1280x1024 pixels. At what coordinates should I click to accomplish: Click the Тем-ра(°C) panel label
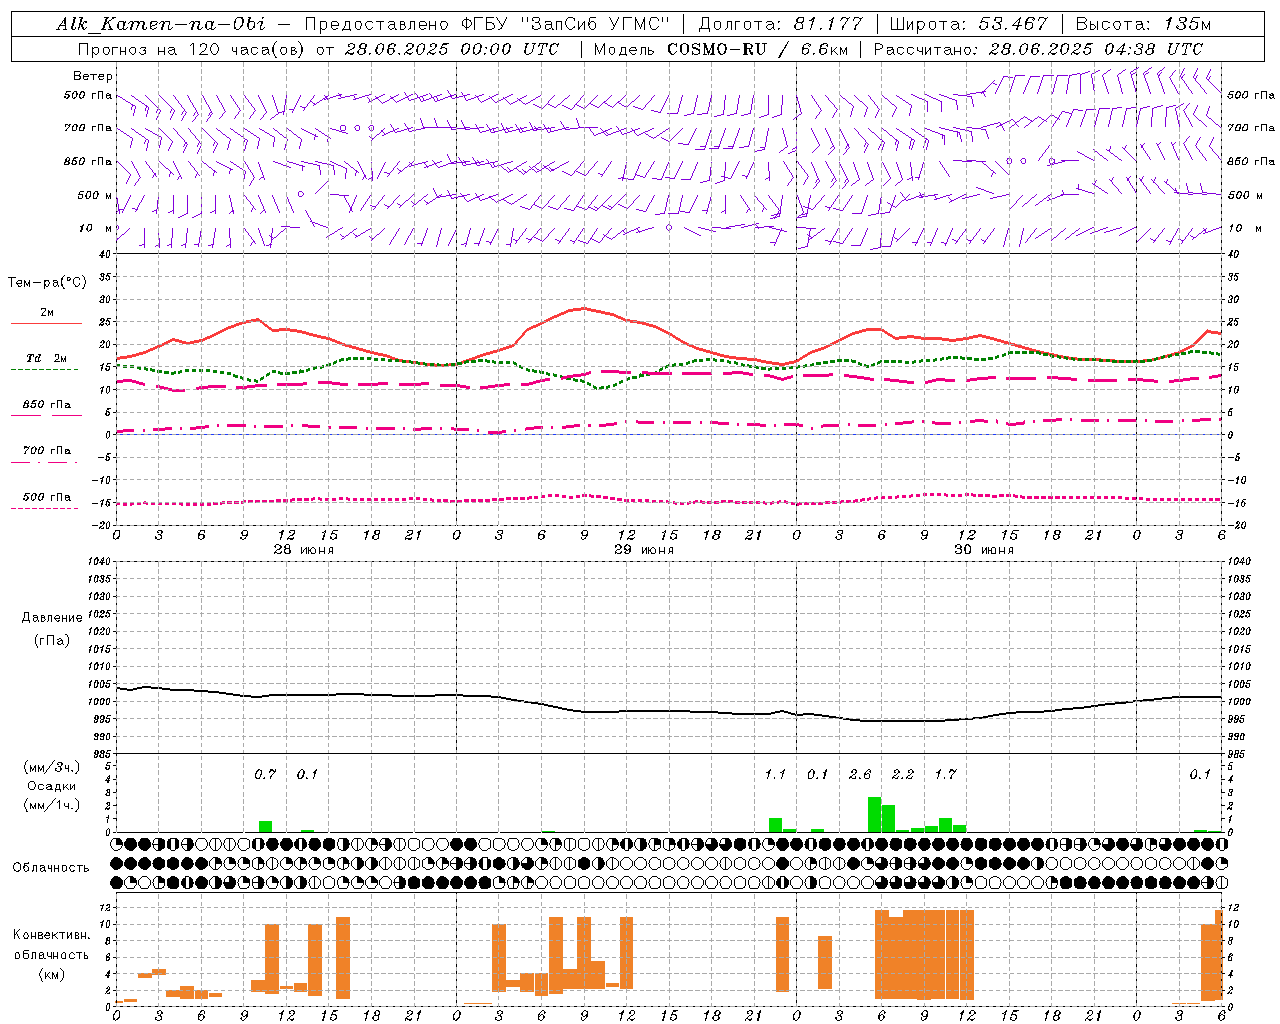47,283
